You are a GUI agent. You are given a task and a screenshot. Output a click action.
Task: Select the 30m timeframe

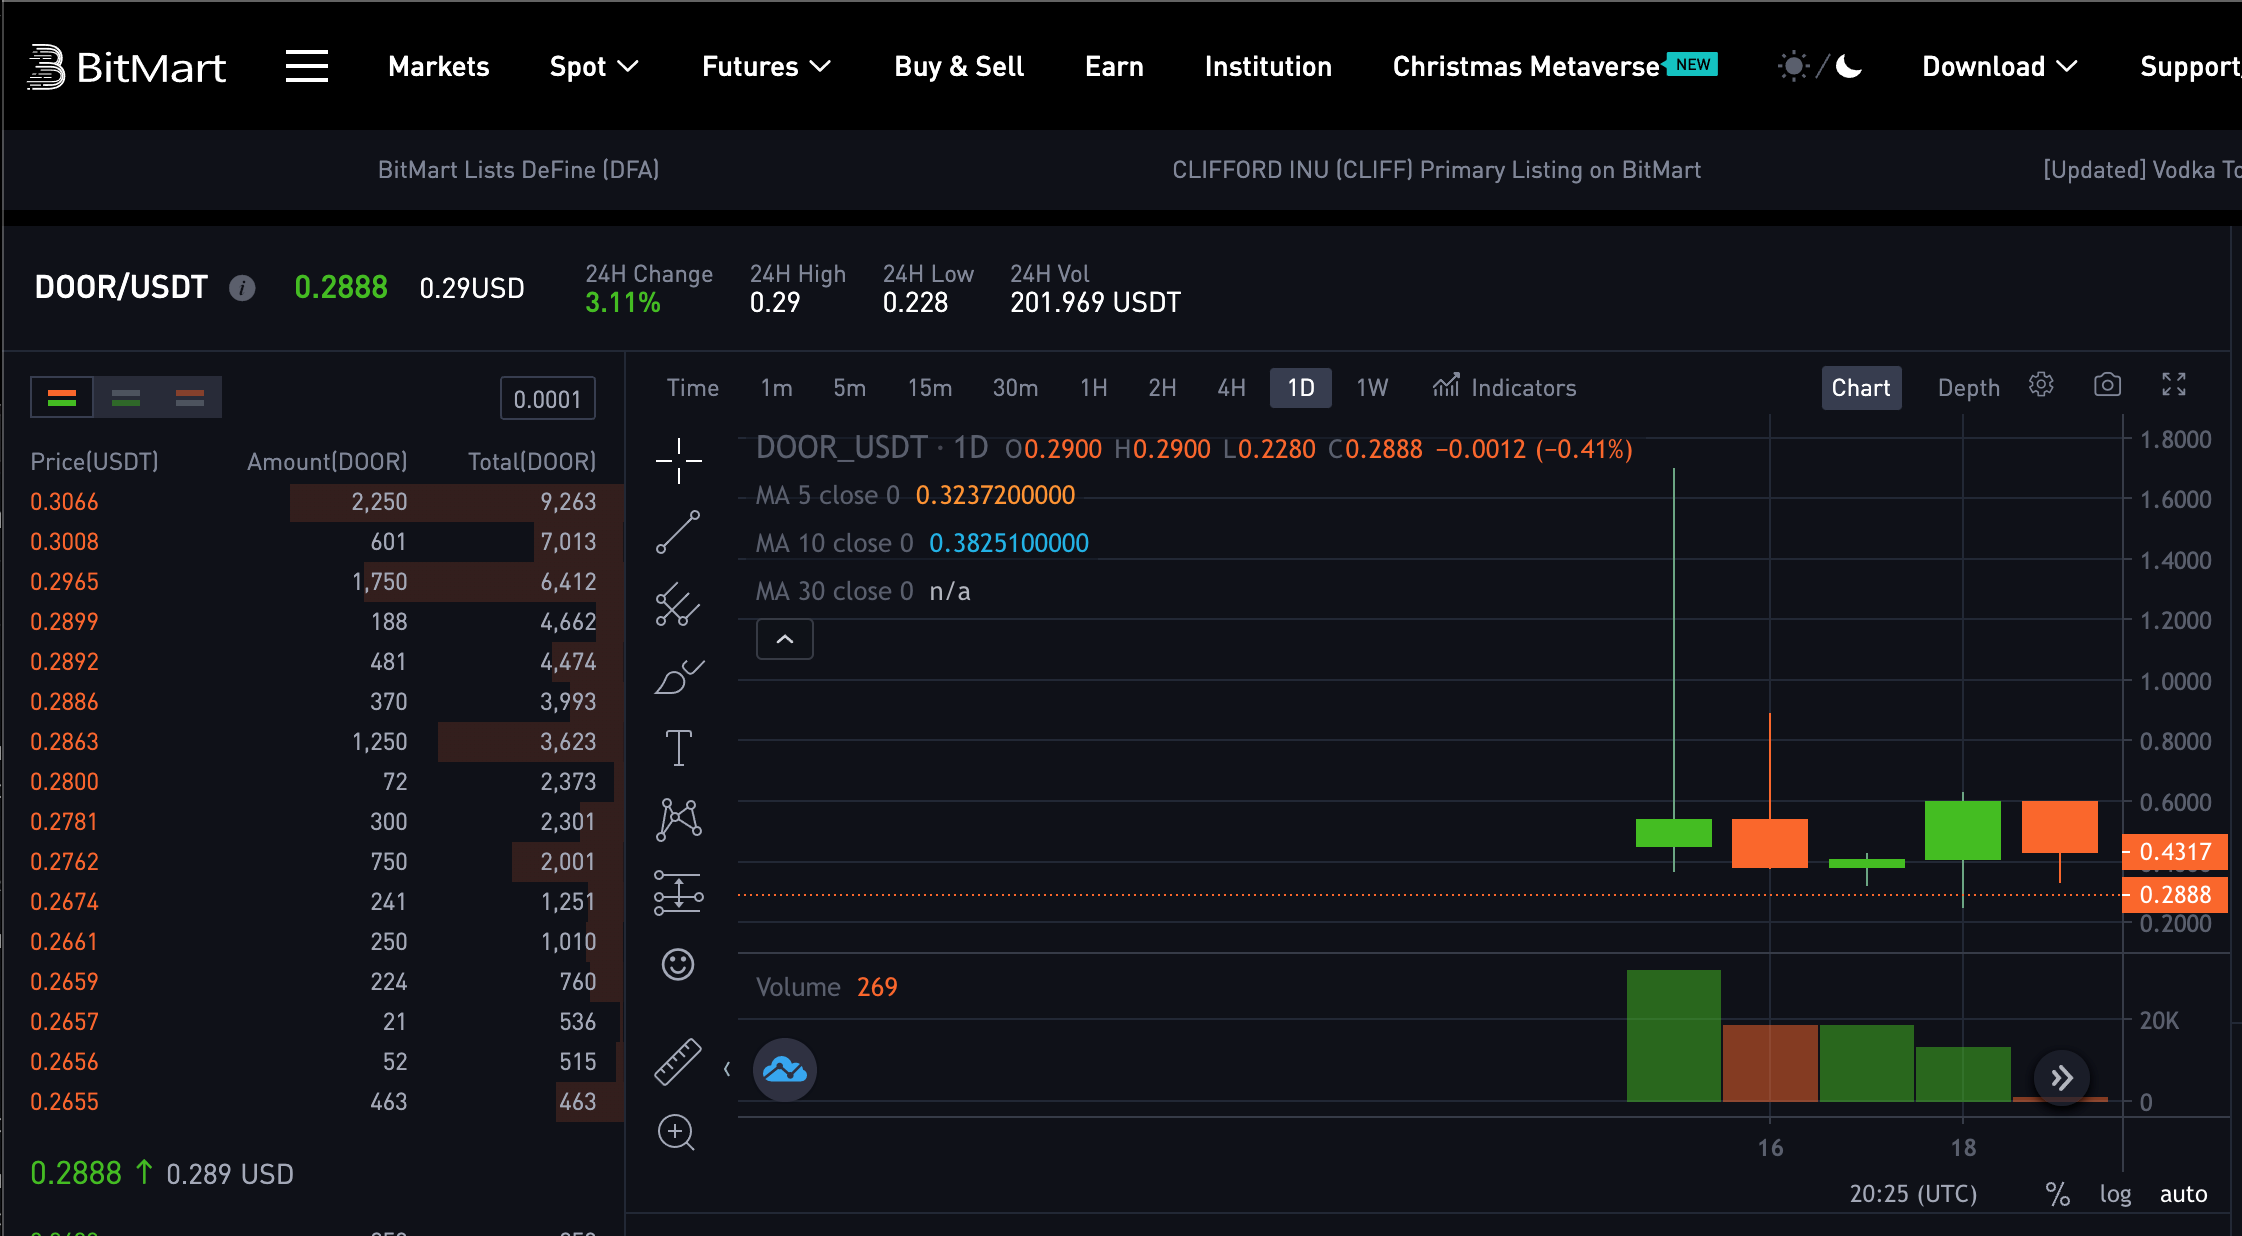[1015, 388]
